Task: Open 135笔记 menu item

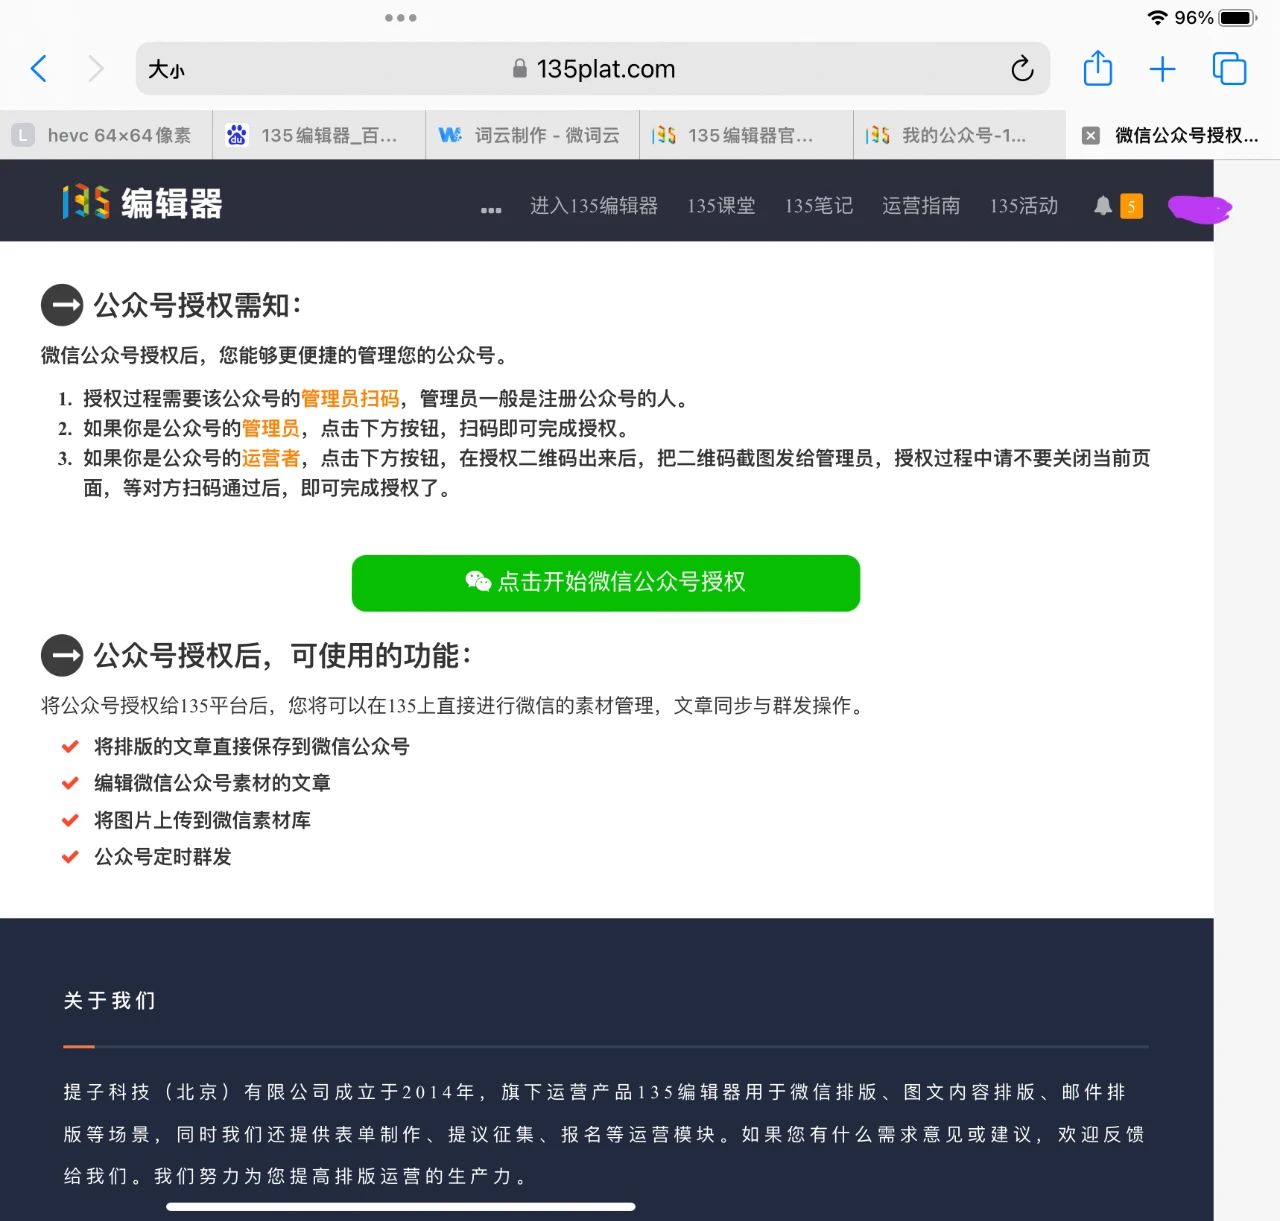Action: (819, 206)
